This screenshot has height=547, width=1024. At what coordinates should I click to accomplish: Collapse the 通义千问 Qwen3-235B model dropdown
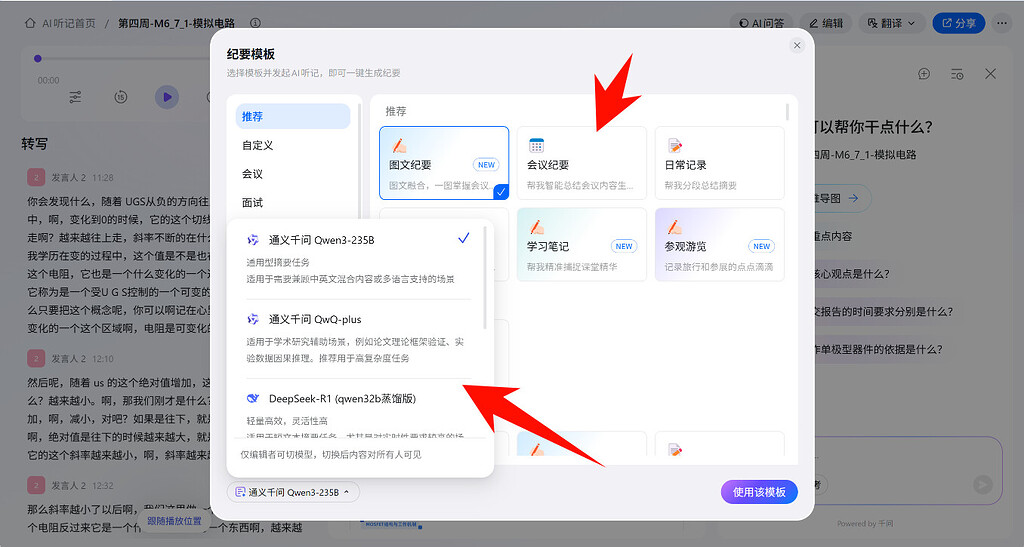pos(293,492)
